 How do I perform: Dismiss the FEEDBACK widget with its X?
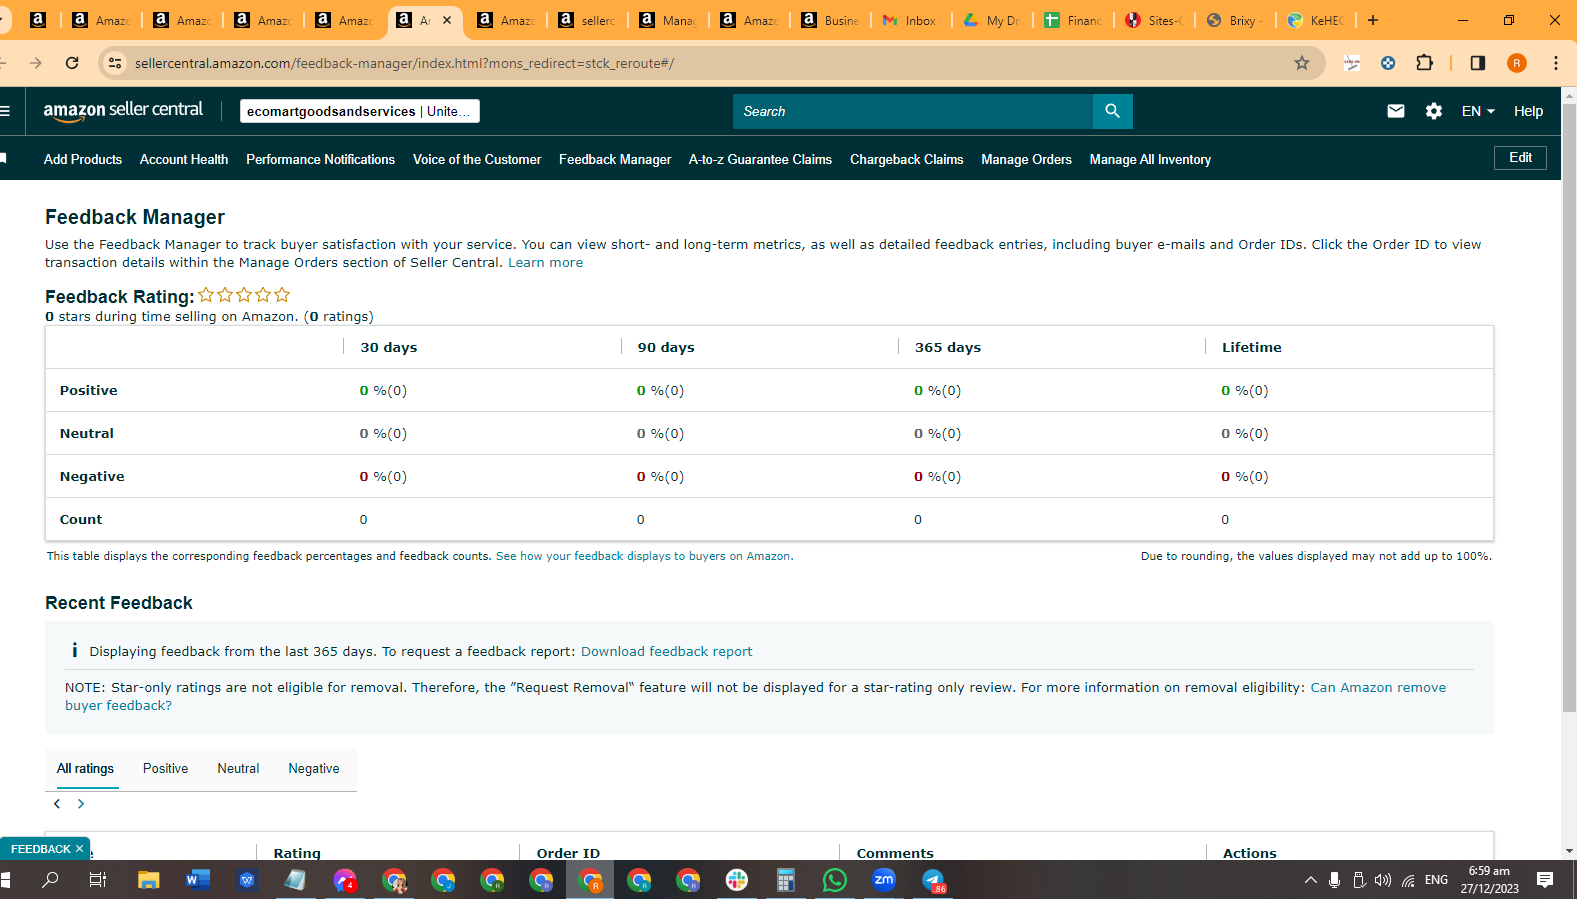pos(79,849)
